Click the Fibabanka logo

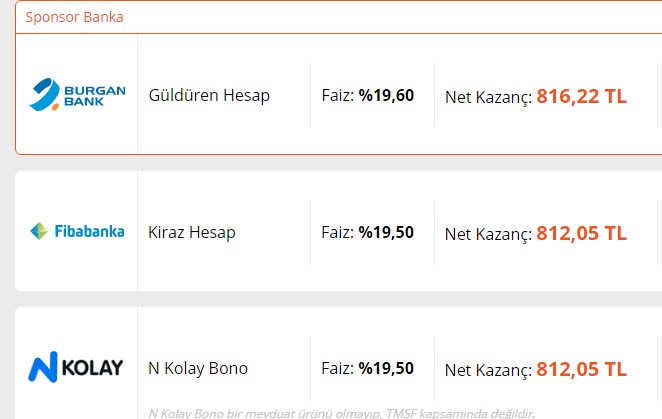coord(77,231)
